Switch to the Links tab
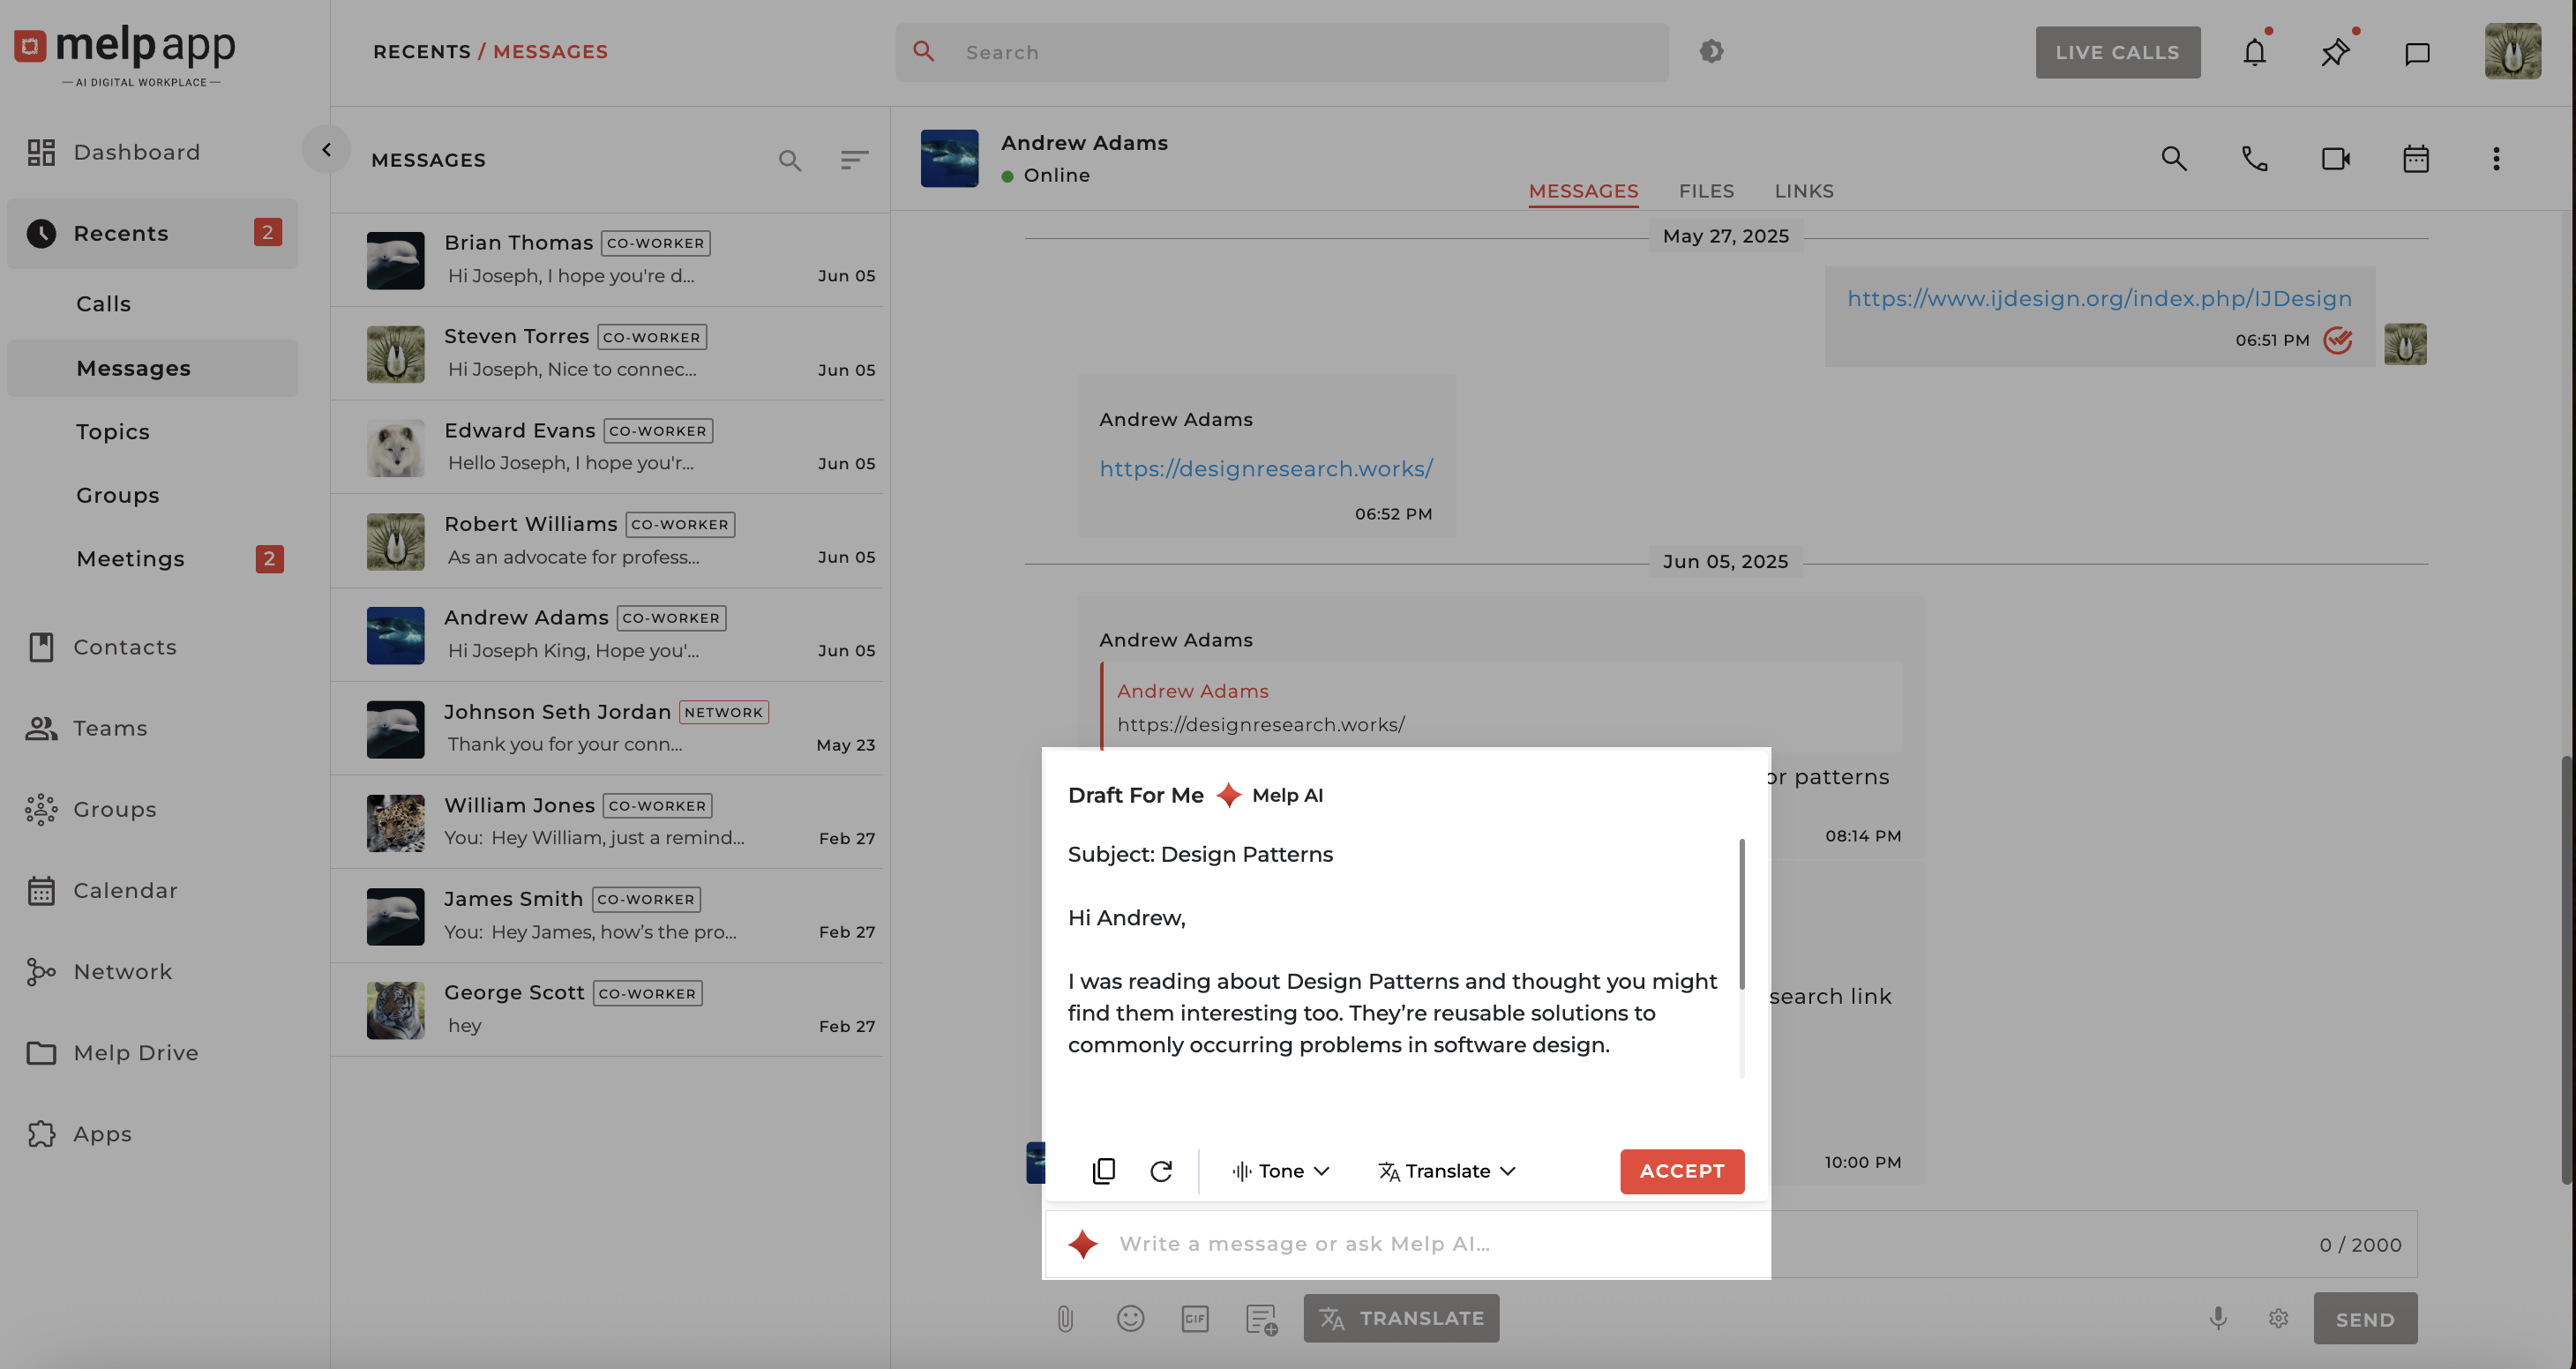 click(1804, 191)
